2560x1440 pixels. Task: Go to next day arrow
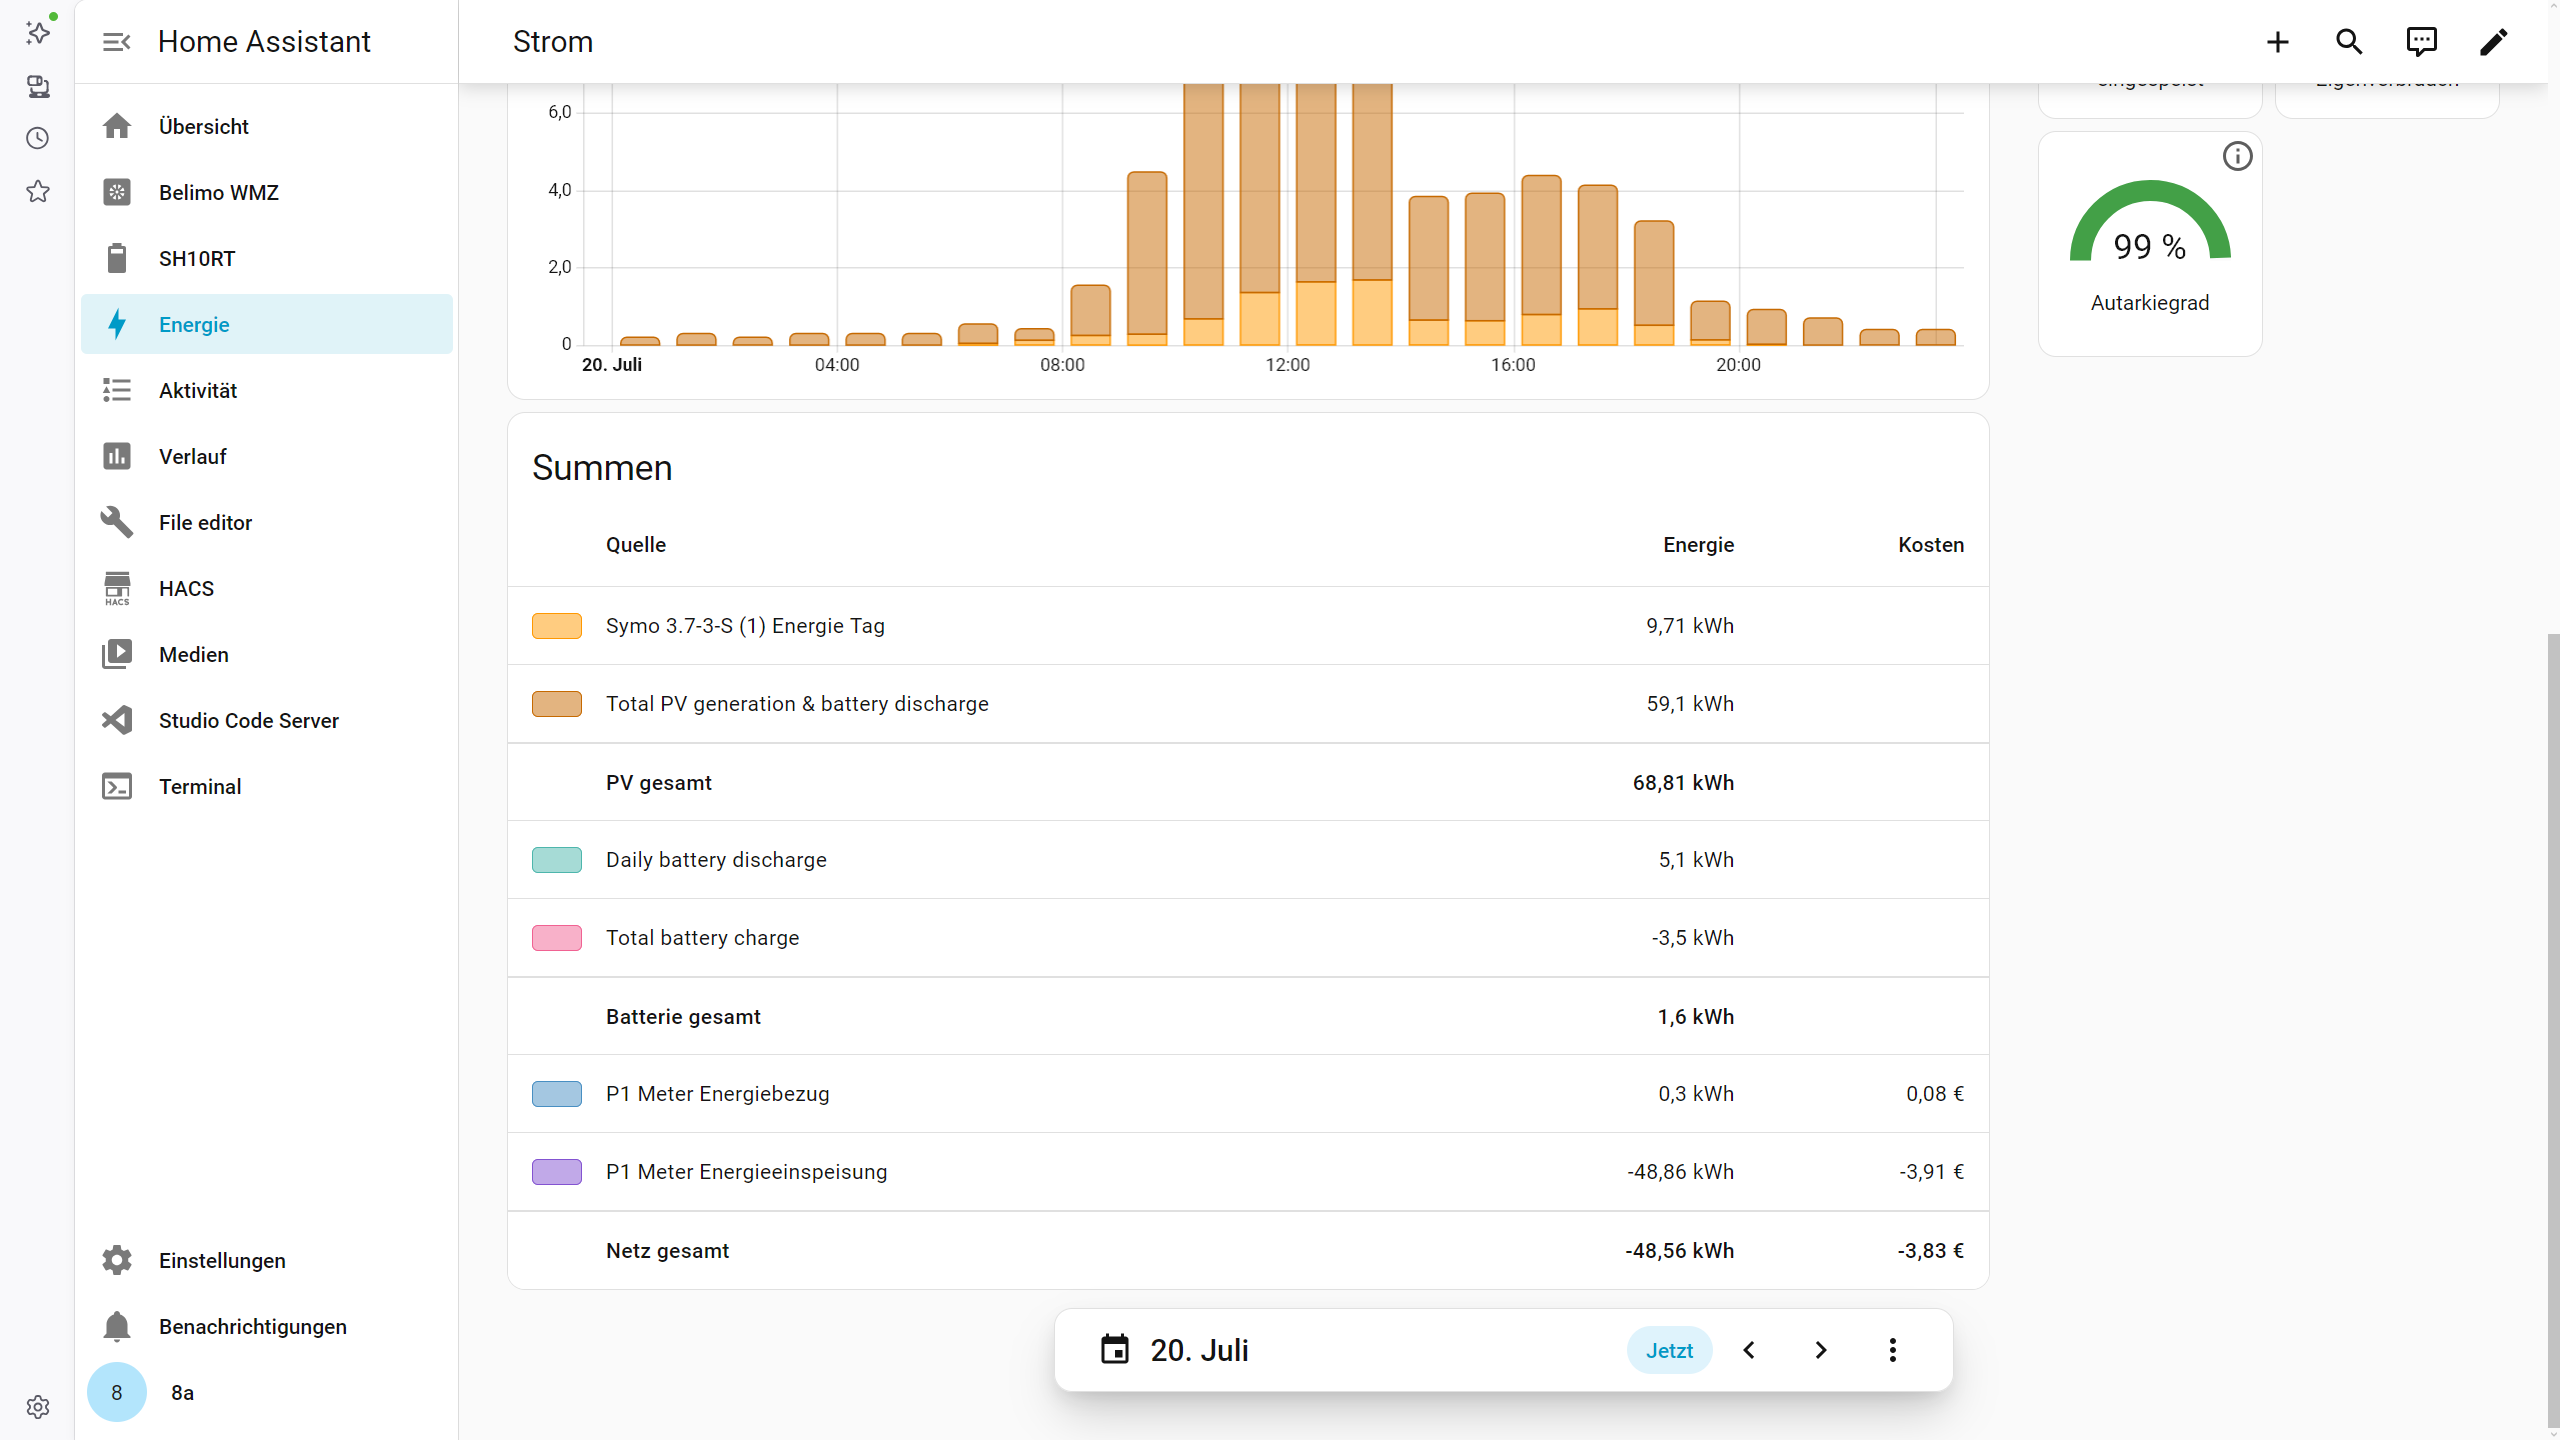[x=1821, y=1350]
